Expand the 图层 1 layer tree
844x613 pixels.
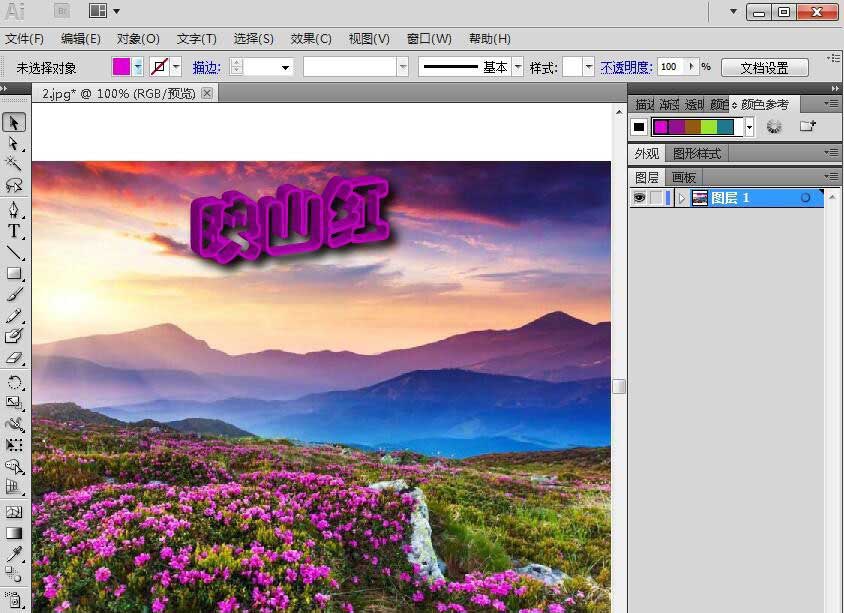click(683, 198)
